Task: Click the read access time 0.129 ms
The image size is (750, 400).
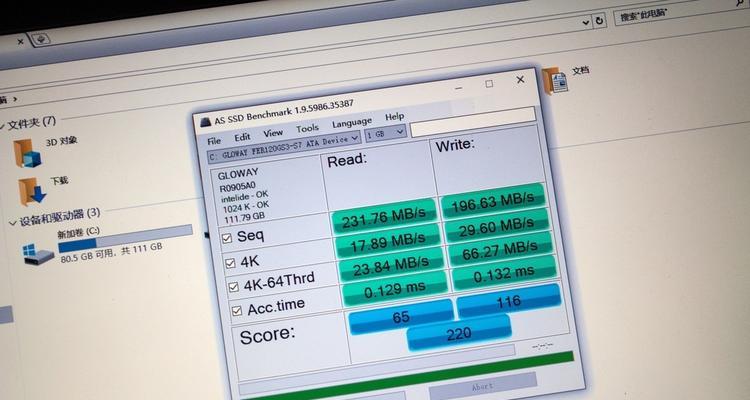Action: (x=395, y=288)
